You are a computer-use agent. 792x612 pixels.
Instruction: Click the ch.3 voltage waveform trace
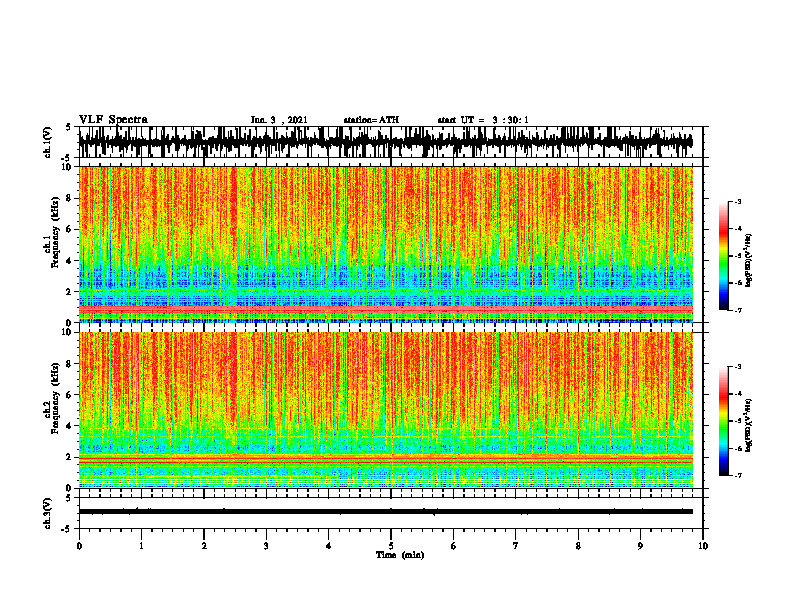click(x=386, y=512)
